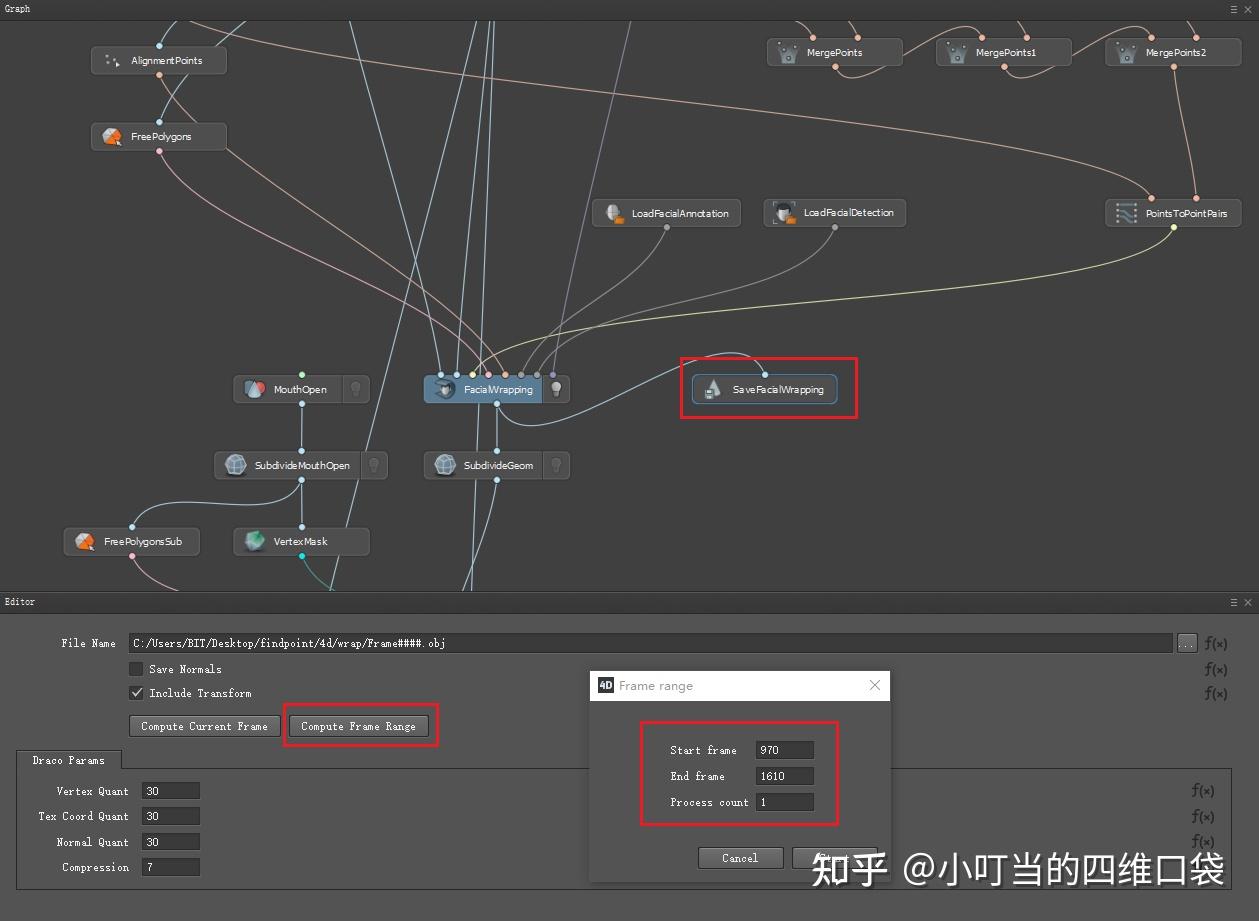This screenshot has width=1259, height=921.
Task: Click the browse button beside File Name
Action: [x=1186, y=643]
